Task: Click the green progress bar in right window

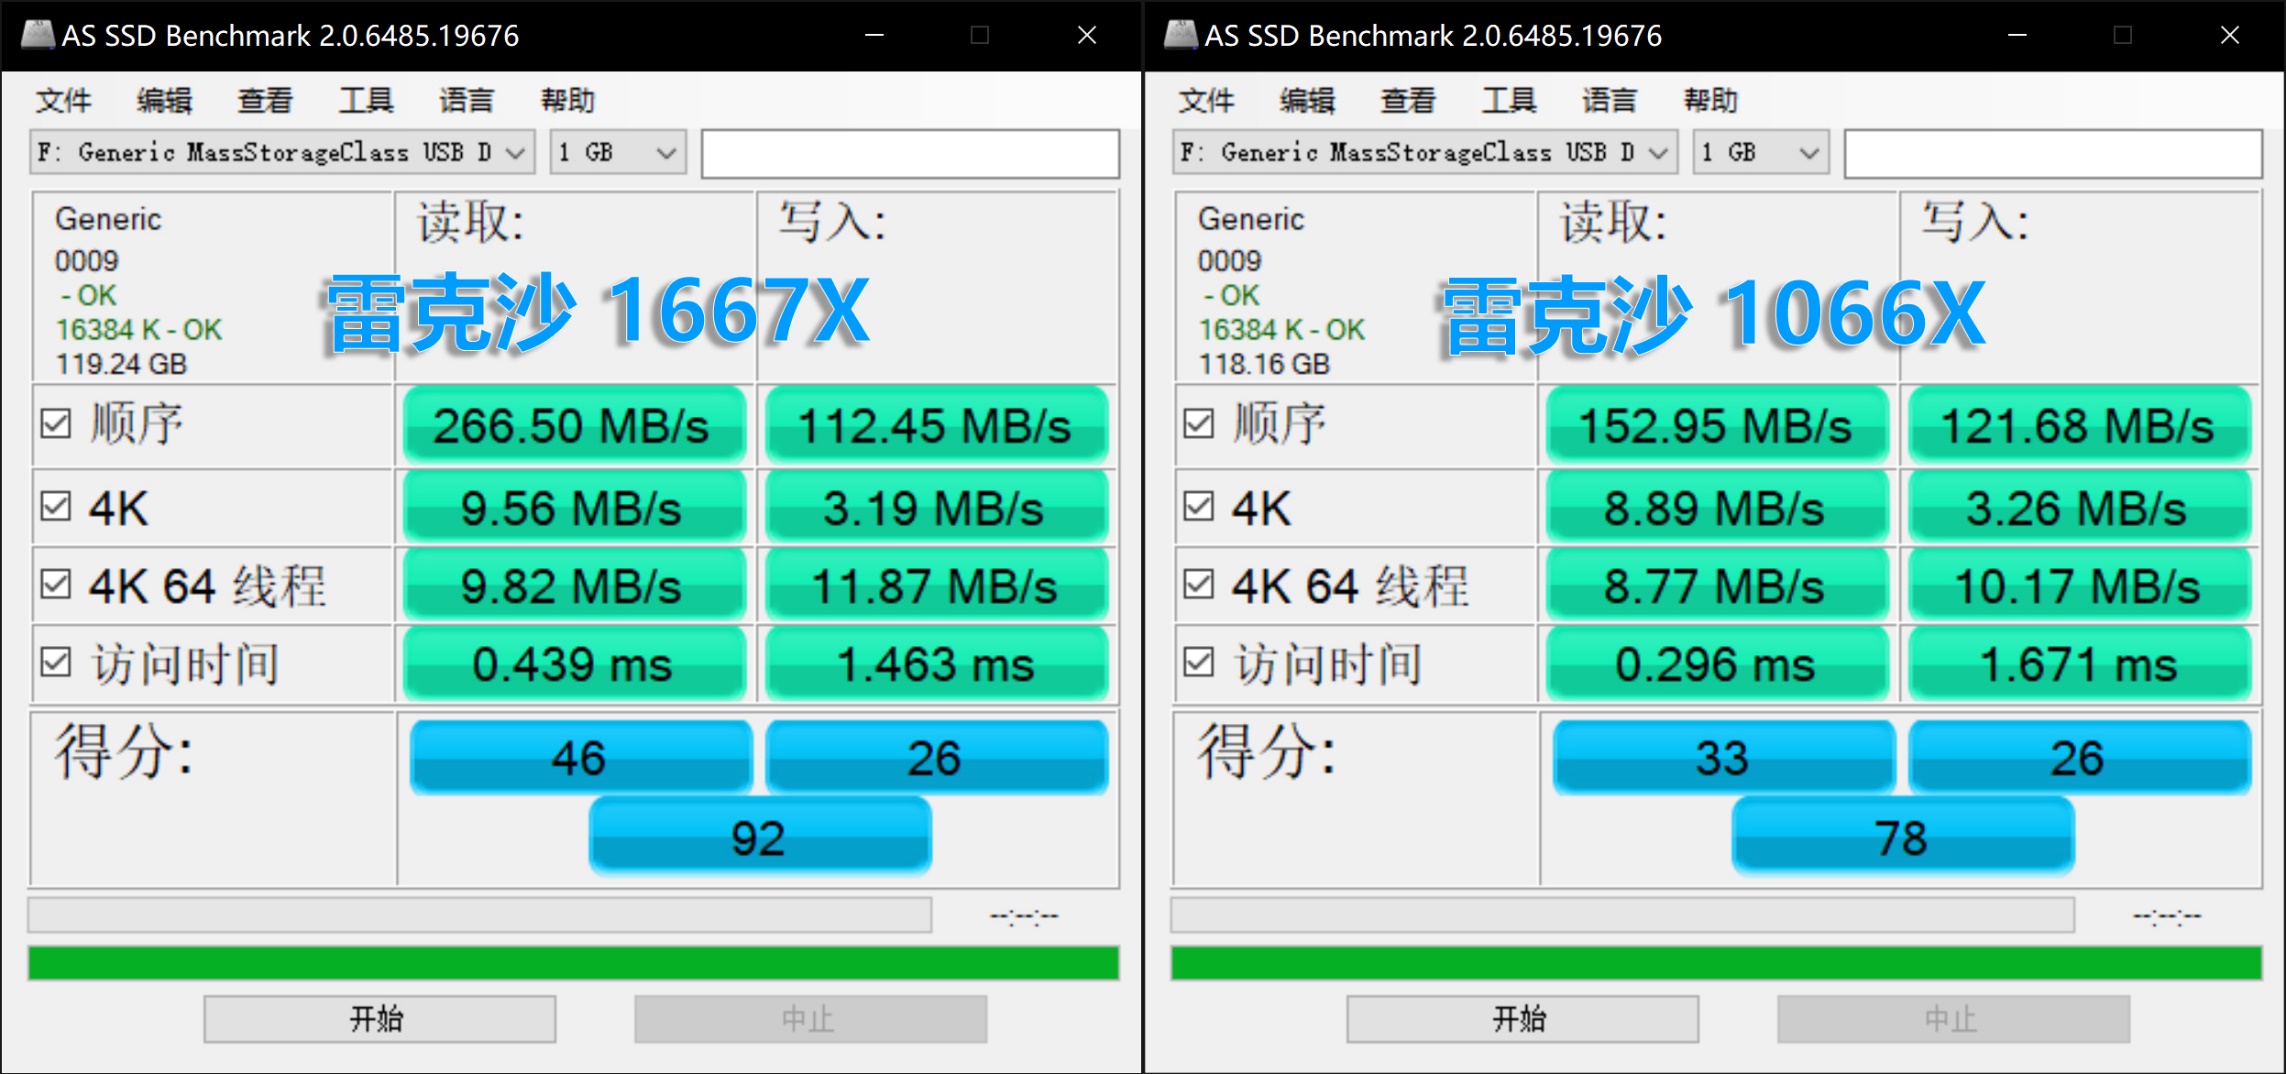Action: (x=1717, y=963)
